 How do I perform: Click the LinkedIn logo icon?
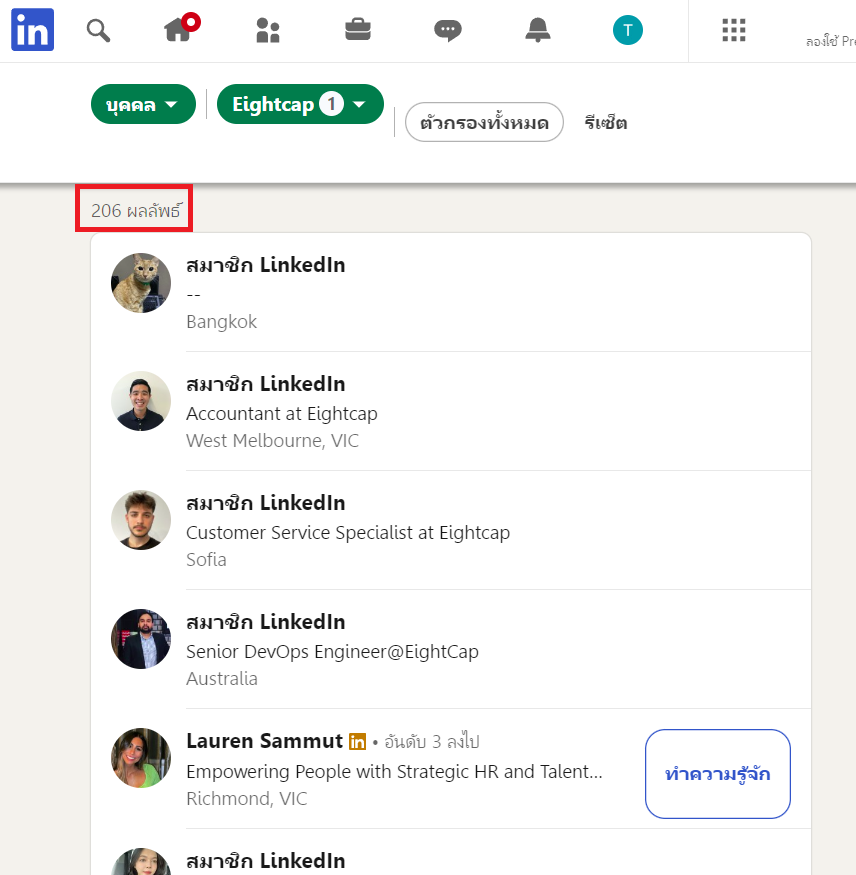[32, 31]
